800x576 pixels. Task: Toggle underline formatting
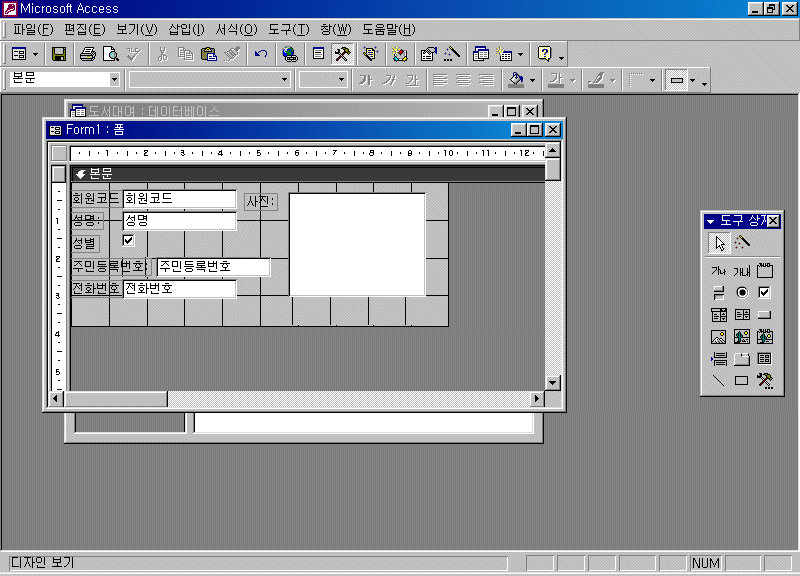coord(412,80)
